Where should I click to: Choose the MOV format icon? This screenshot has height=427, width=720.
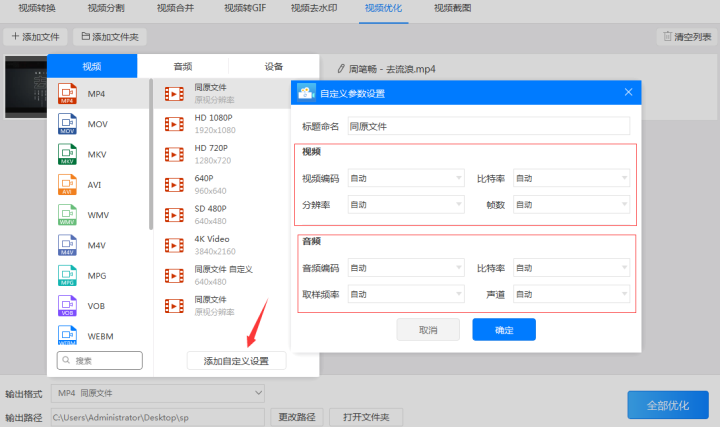pos(67,124)
